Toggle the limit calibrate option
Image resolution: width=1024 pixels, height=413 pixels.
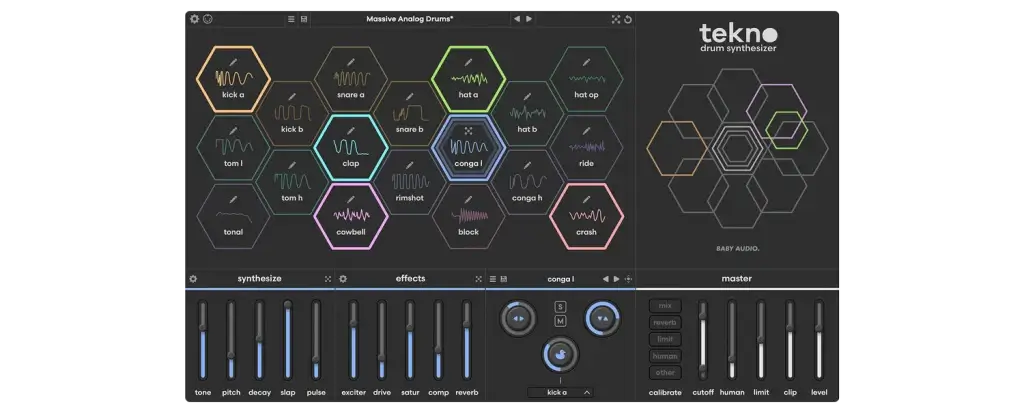pyautogui.click(x=665, y=339)
